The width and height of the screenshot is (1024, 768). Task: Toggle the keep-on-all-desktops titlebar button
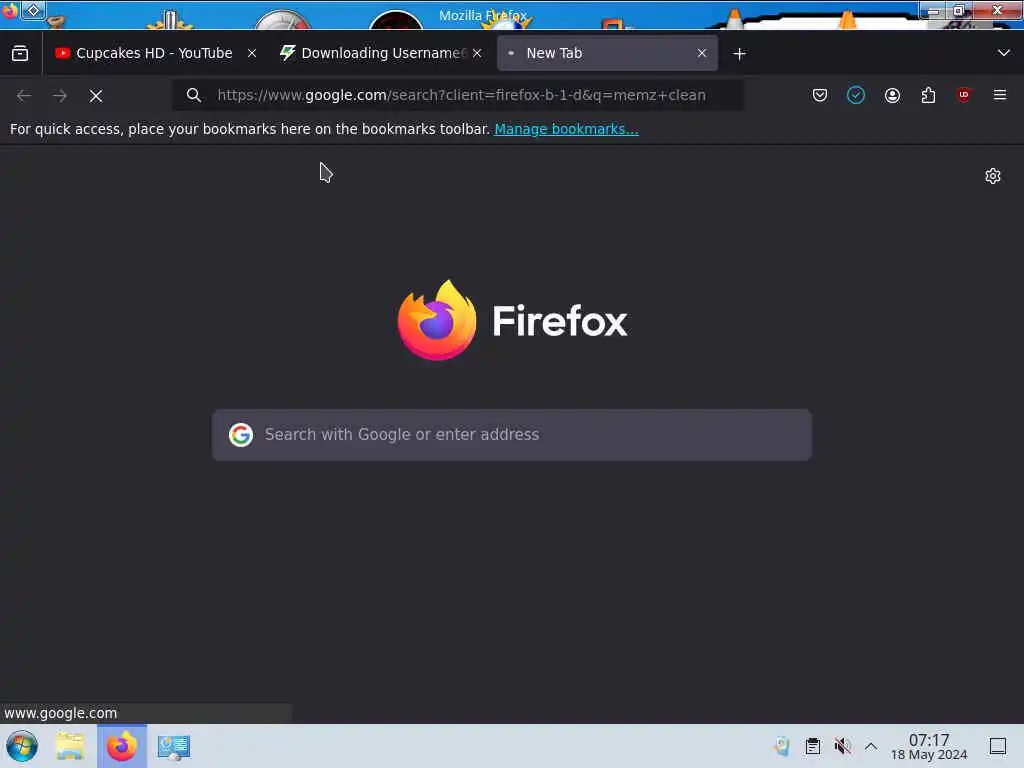(33, 10)
